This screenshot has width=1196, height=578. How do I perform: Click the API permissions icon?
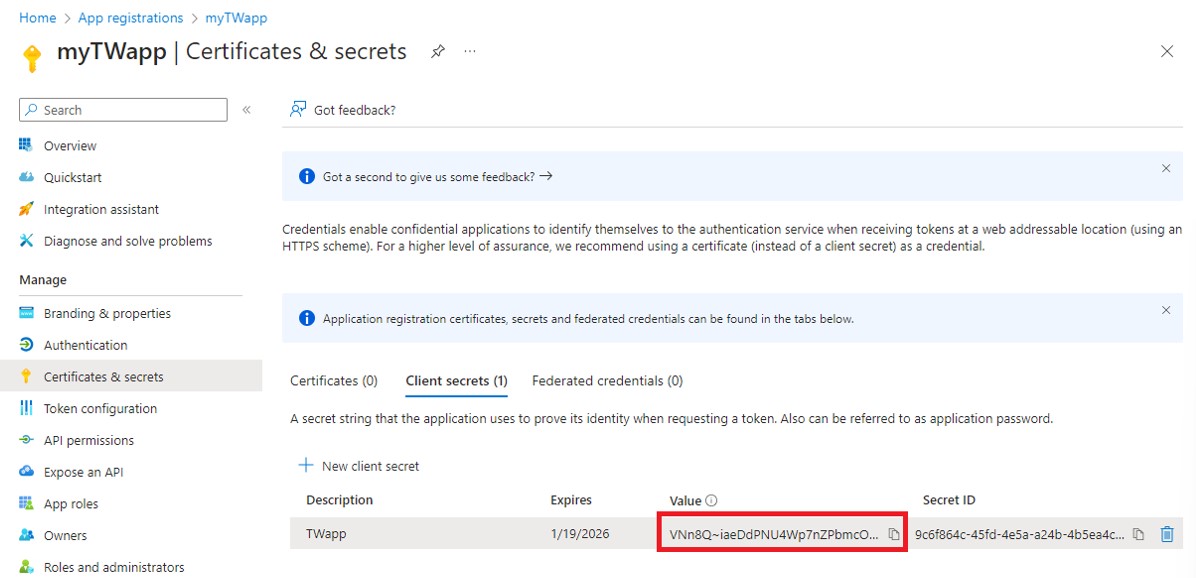click(27, 440)
